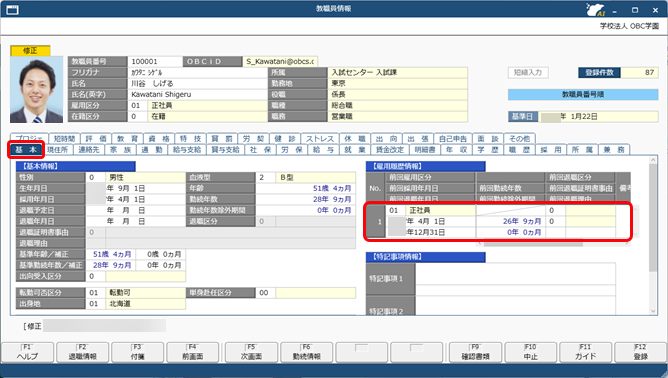Switch to the 現住所 tab
668x378 pixels.
(58, 150)
